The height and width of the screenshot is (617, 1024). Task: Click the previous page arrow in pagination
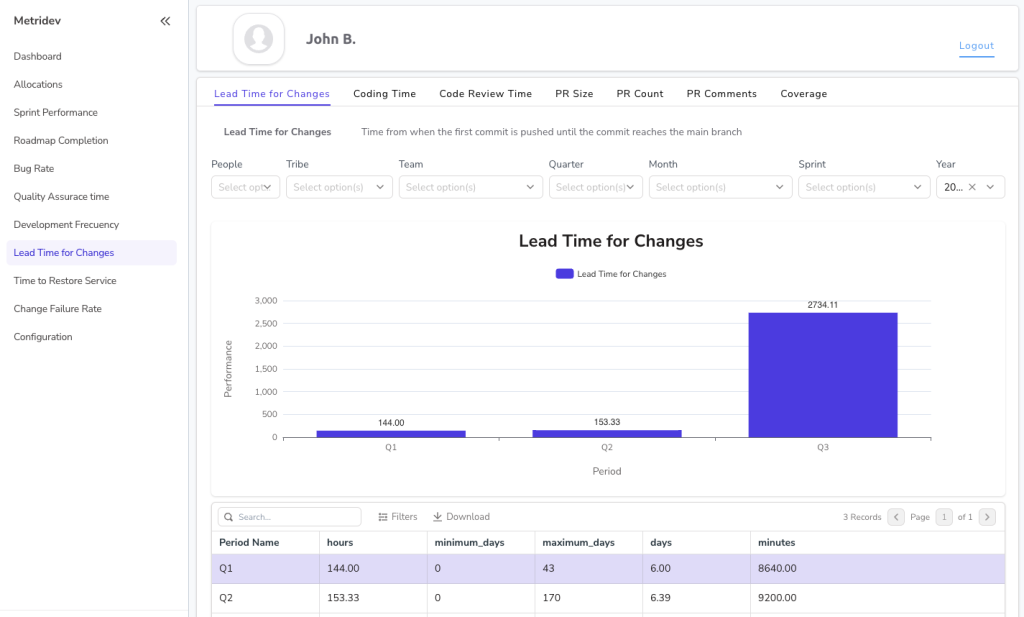(x=895, y=516)
